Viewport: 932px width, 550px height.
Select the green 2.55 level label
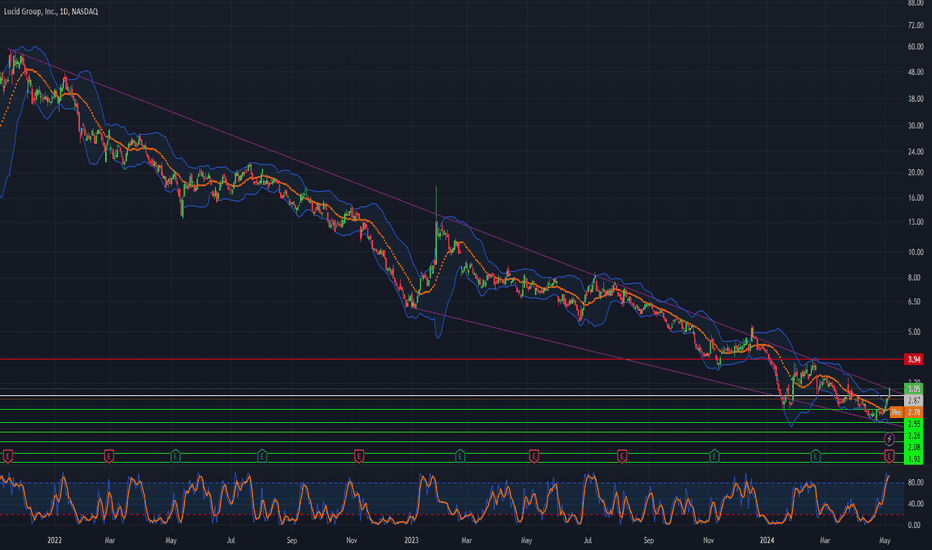[914, 424]
